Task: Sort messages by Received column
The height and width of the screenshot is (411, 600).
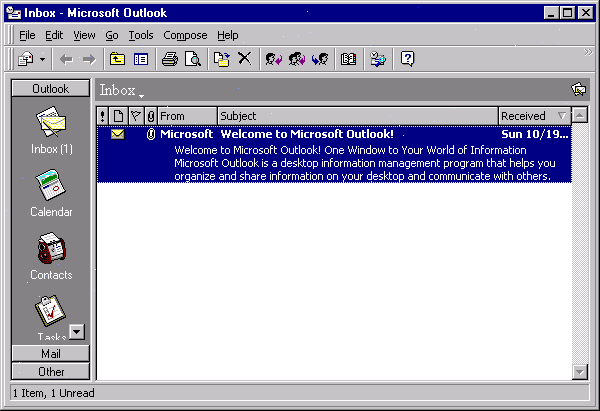Action: pos(534,116)
